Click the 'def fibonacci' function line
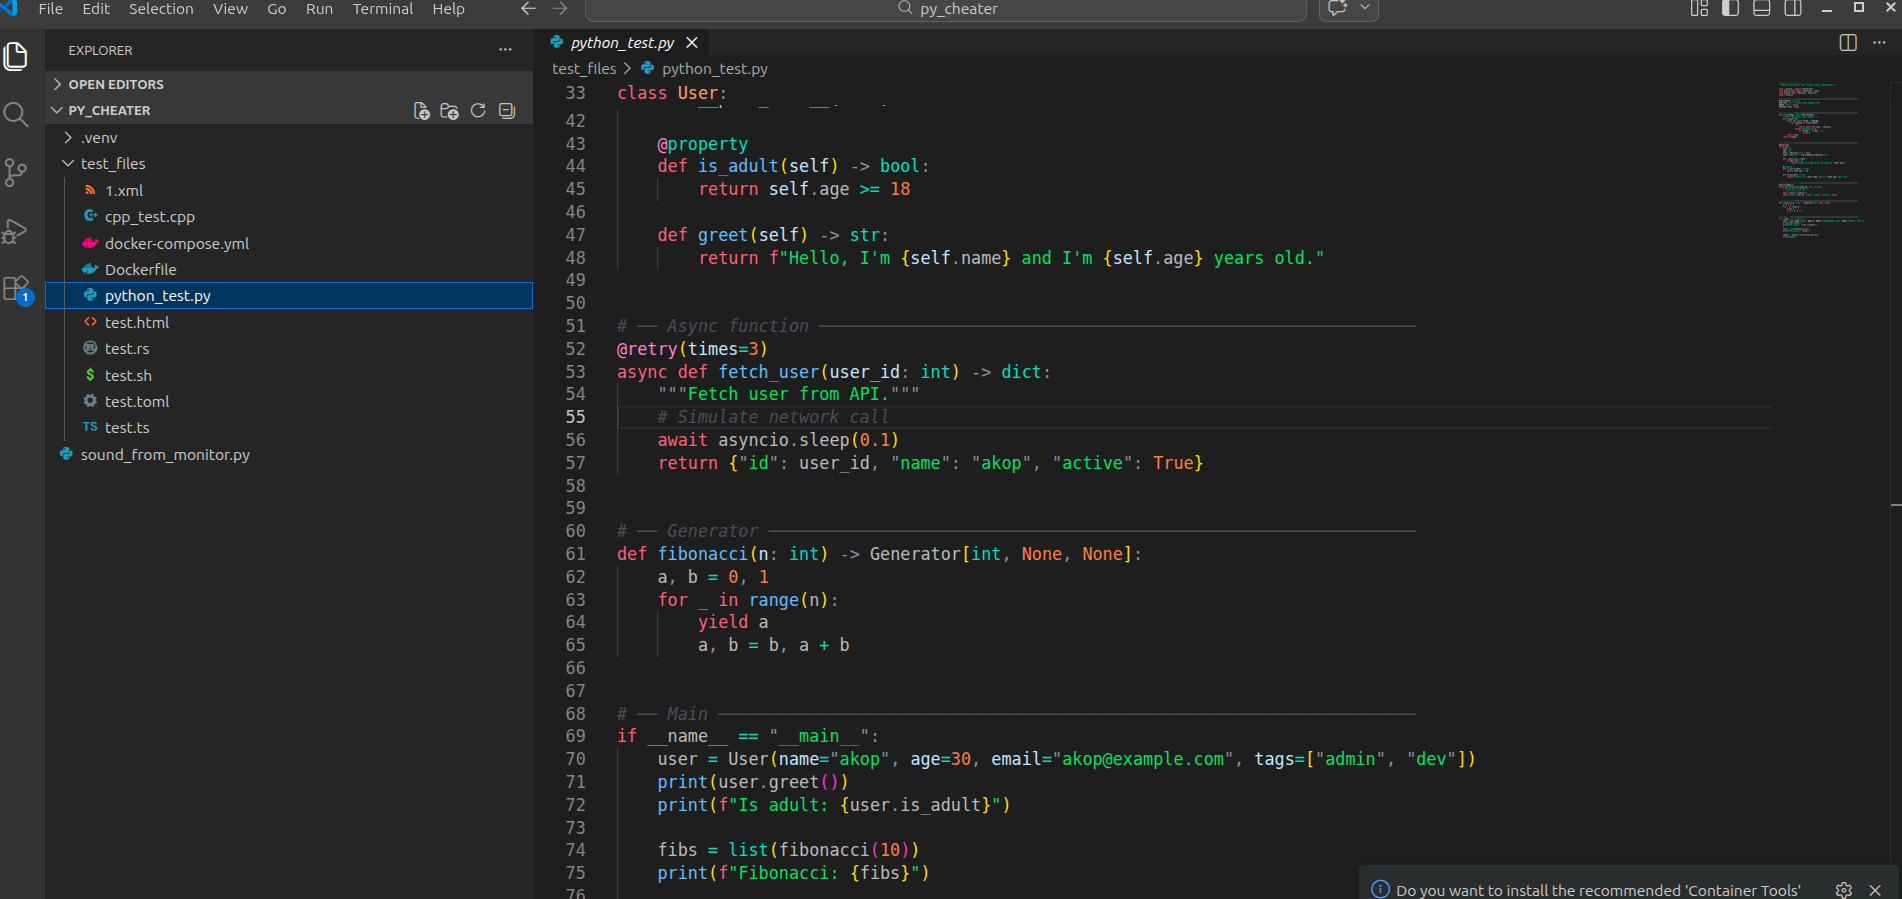Viewport: 1902px width, 899px height. pos(880,554)
